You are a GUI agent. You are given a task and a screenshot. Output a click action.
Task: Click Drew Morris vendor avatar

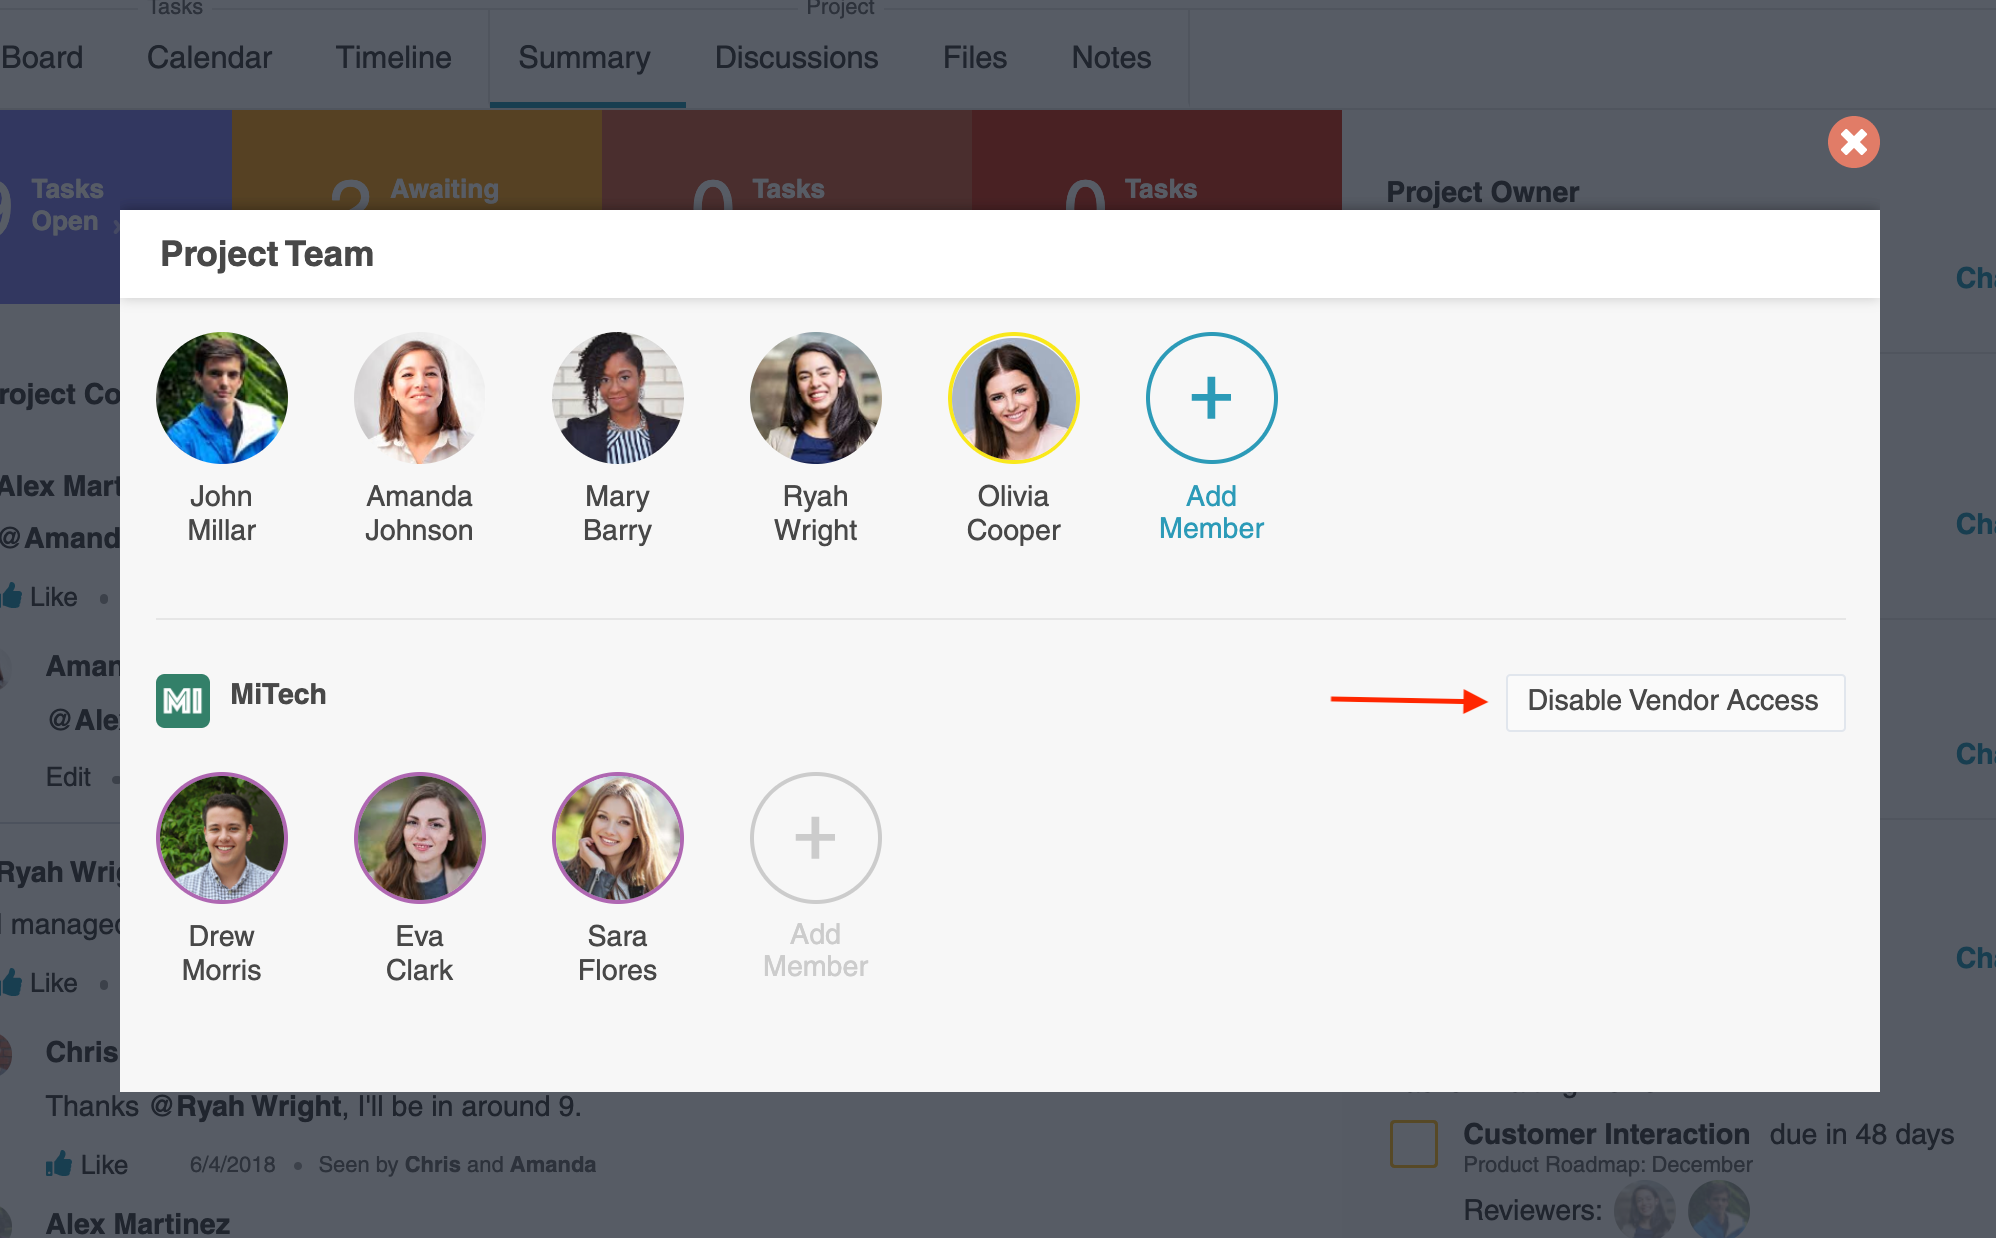pyautogui.click(x=222, y=838)
